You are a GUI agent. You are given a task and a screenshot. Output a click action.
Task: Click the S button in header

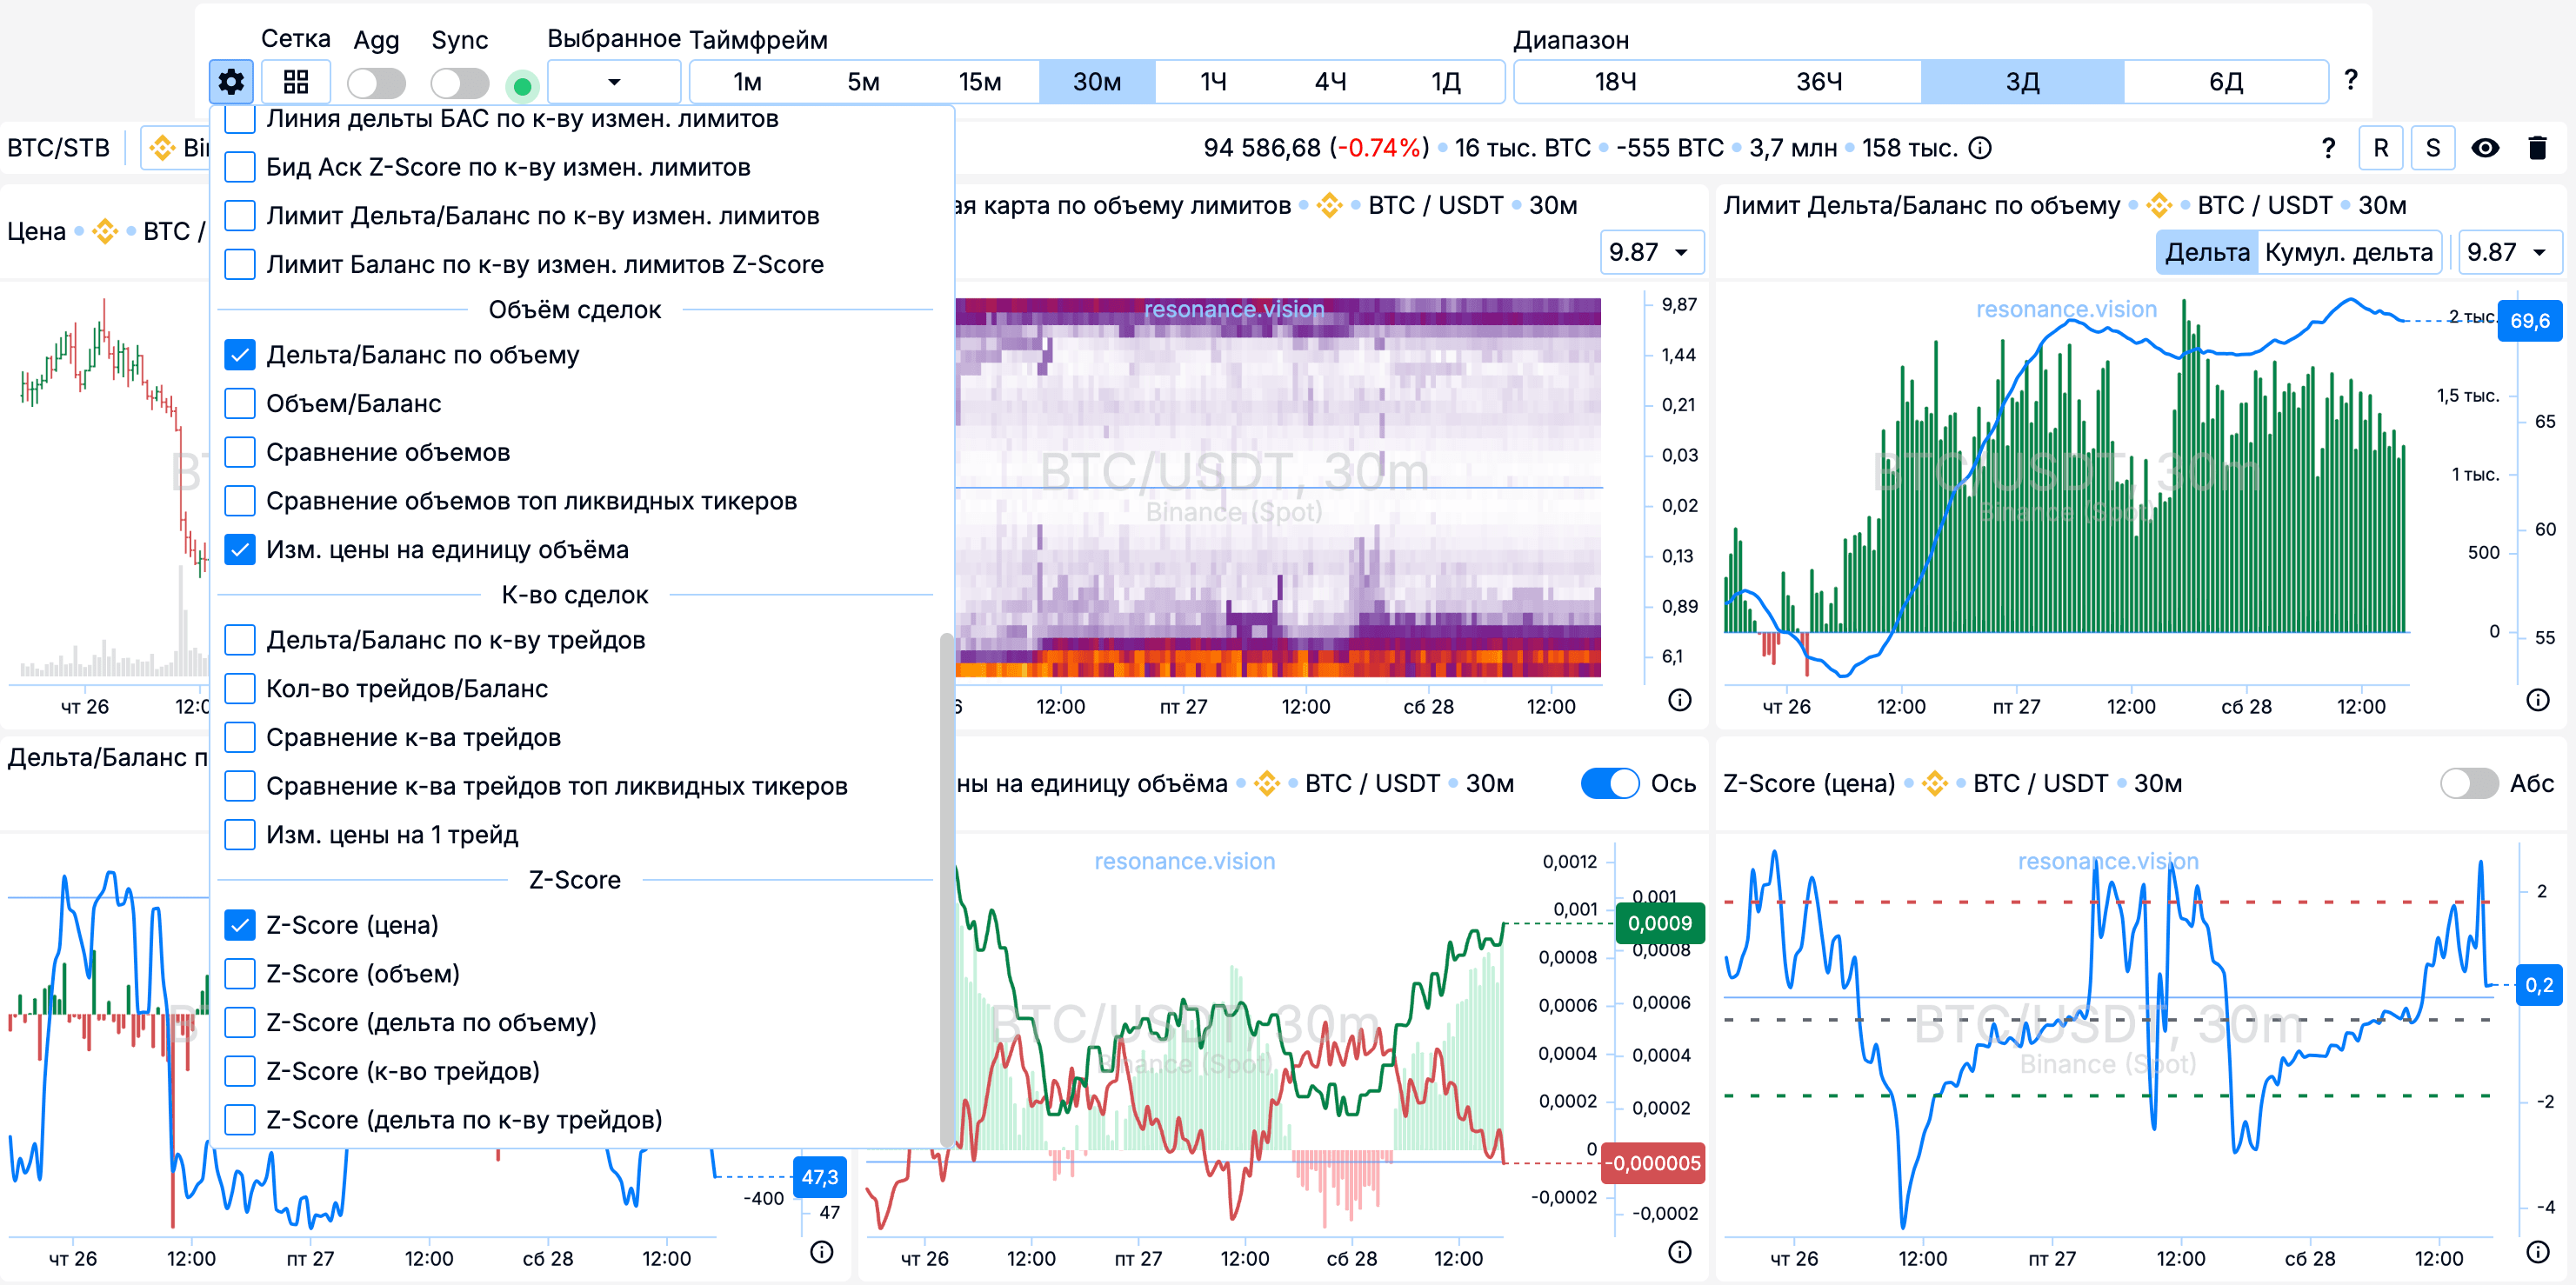click(x=2432, y=148)
